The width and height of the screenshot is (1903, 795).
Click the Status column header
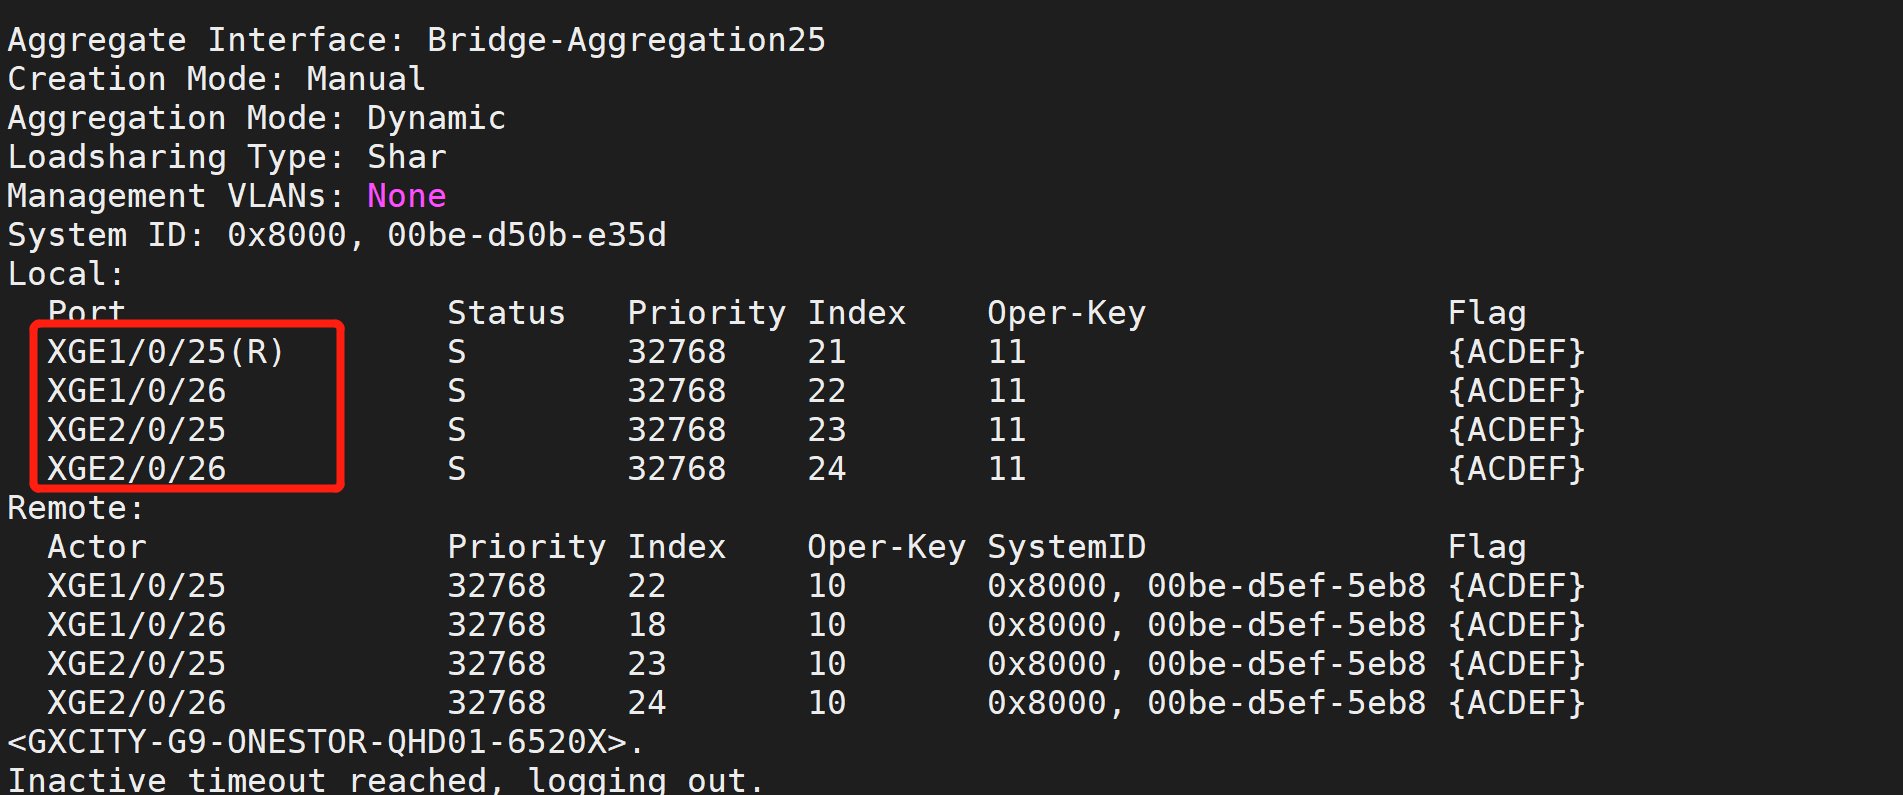506,313
